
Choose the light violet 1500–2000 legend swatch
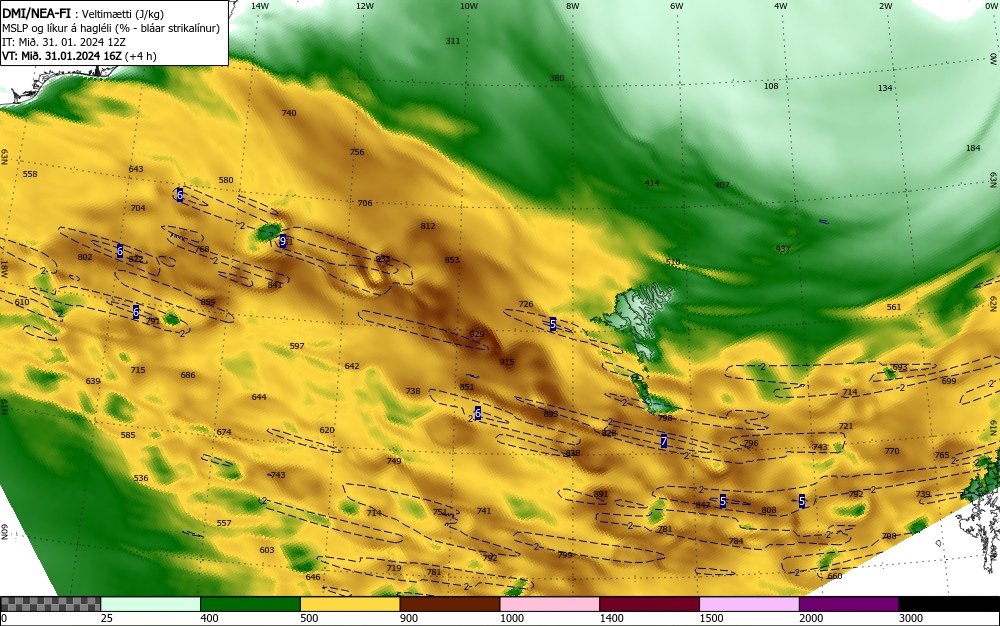[x=749, y=604]
